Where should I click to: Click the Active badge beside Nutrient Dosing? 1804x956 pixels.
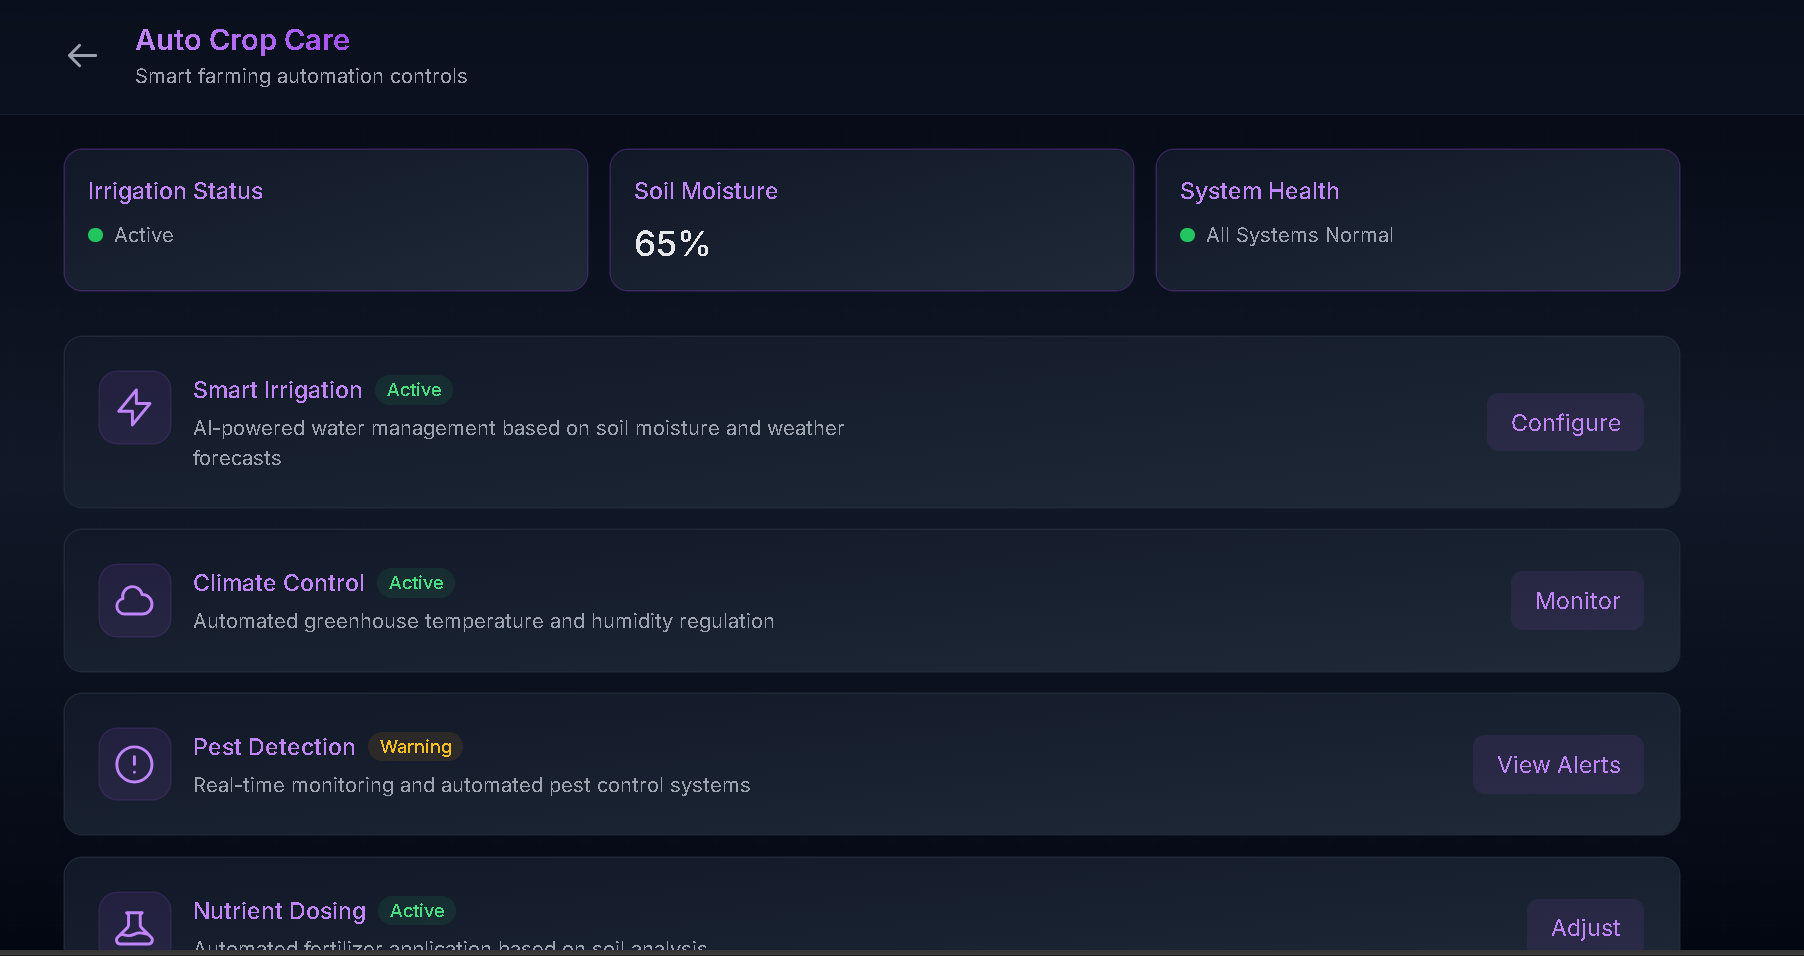click(x=417, y=911)
